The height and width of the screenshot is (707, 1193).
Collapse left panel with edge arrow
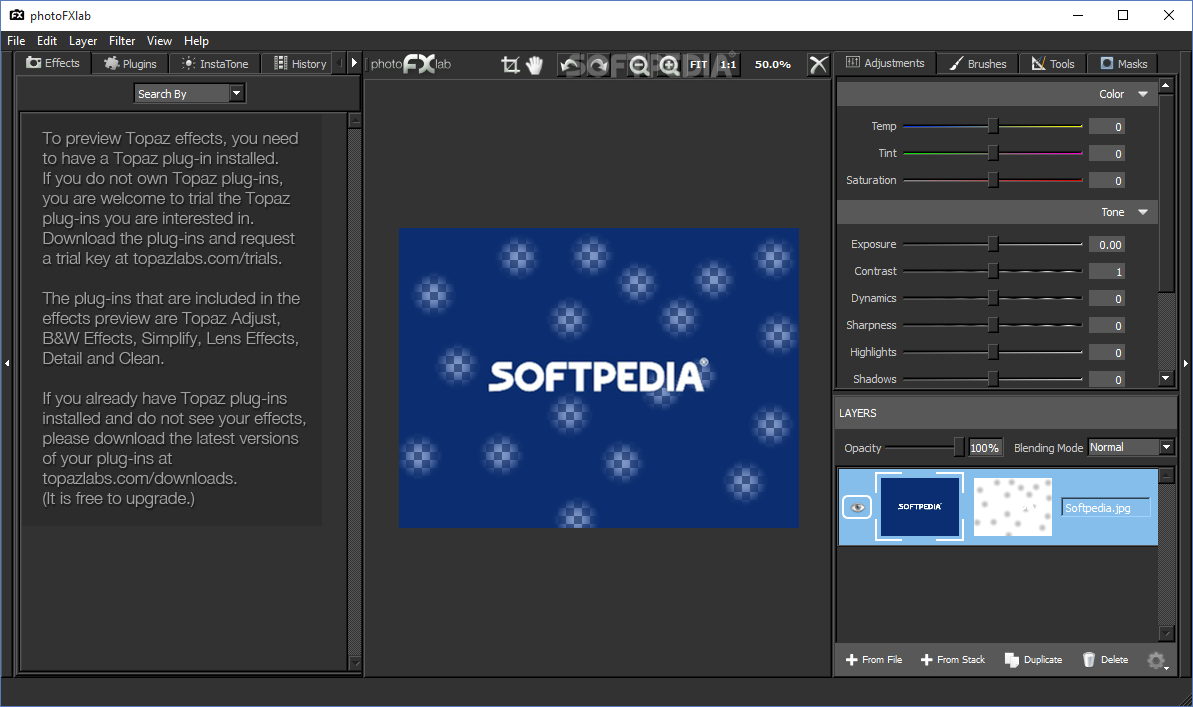point(7,363)
